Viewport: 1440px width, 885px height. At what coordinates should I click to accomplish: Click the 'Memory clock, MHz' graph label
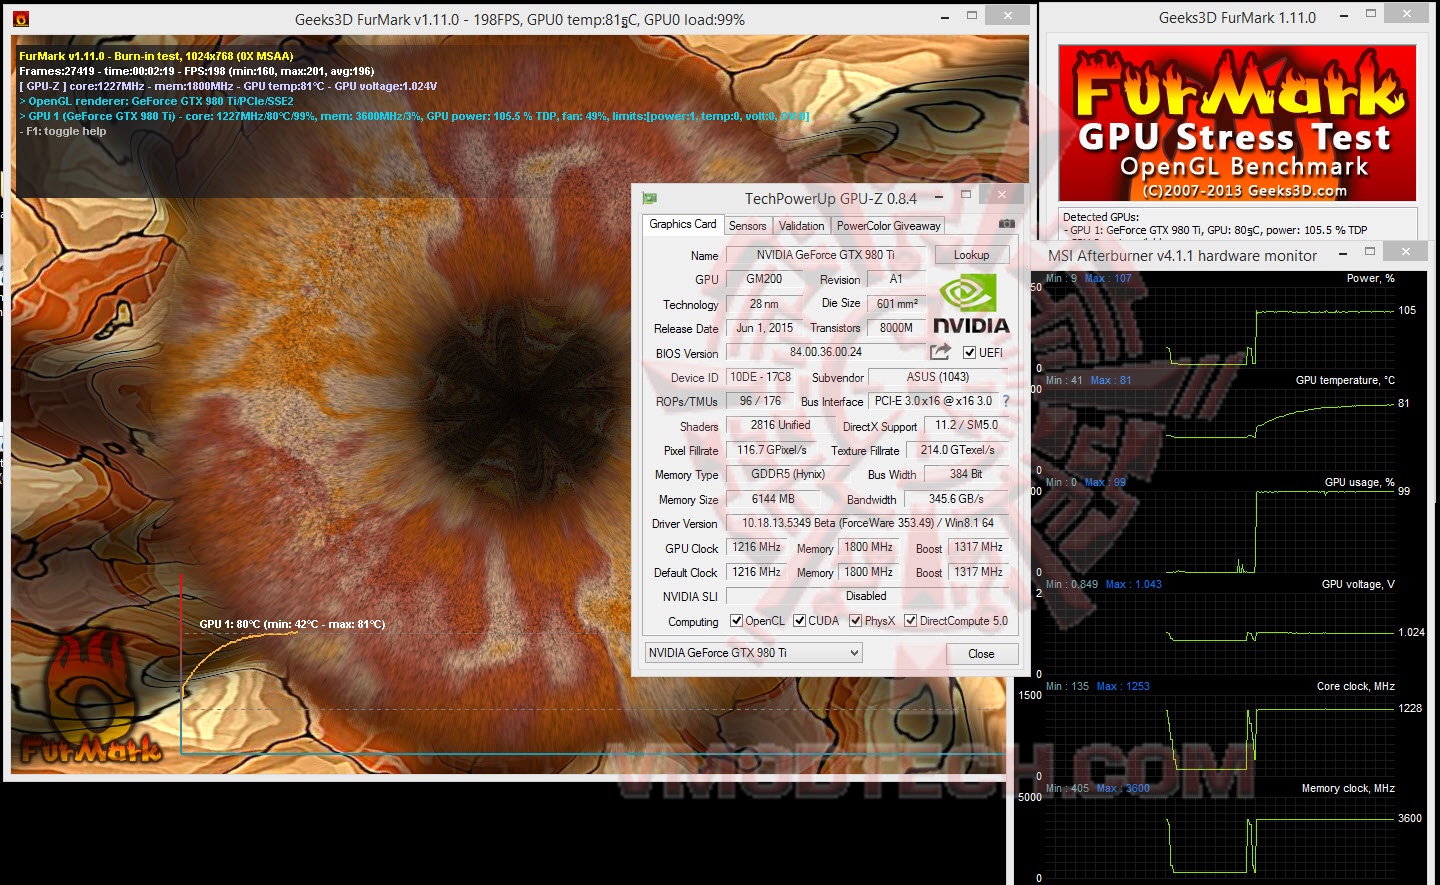[x=1348, y=788]
